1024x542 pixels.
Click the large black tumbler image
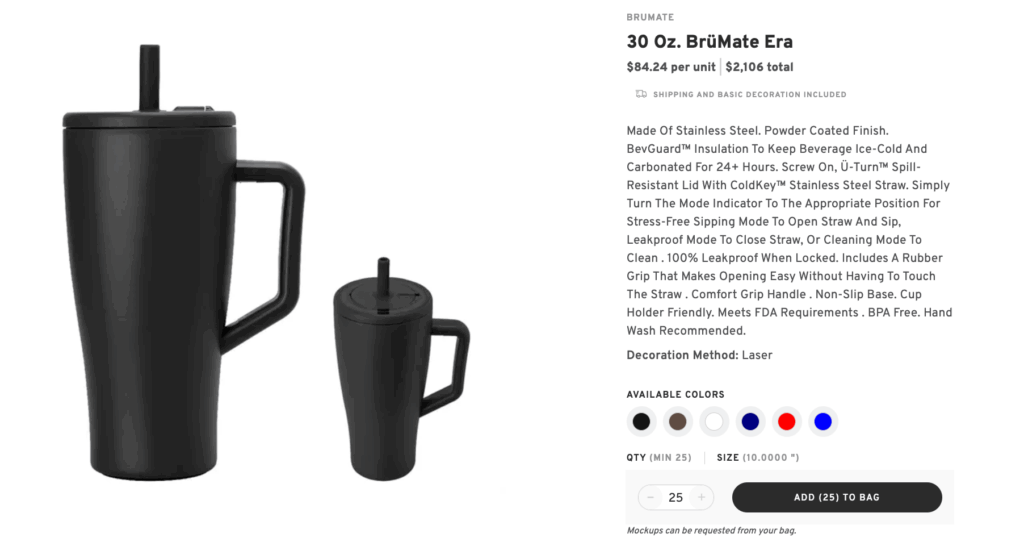click(184, 263)
